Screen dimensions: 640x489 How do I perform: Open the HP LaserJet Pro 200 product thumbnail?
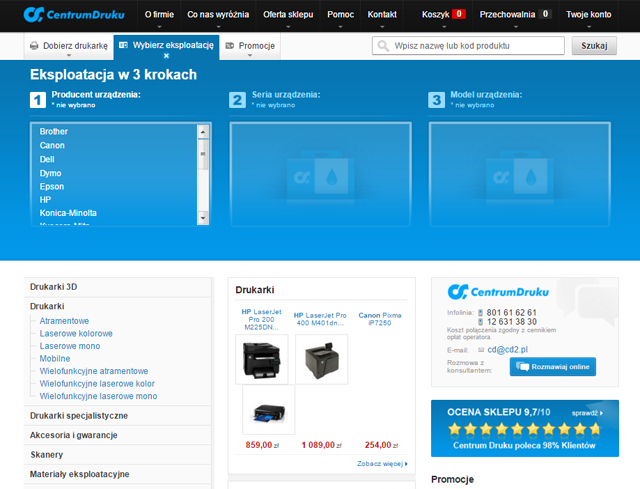tap(261, 359)
